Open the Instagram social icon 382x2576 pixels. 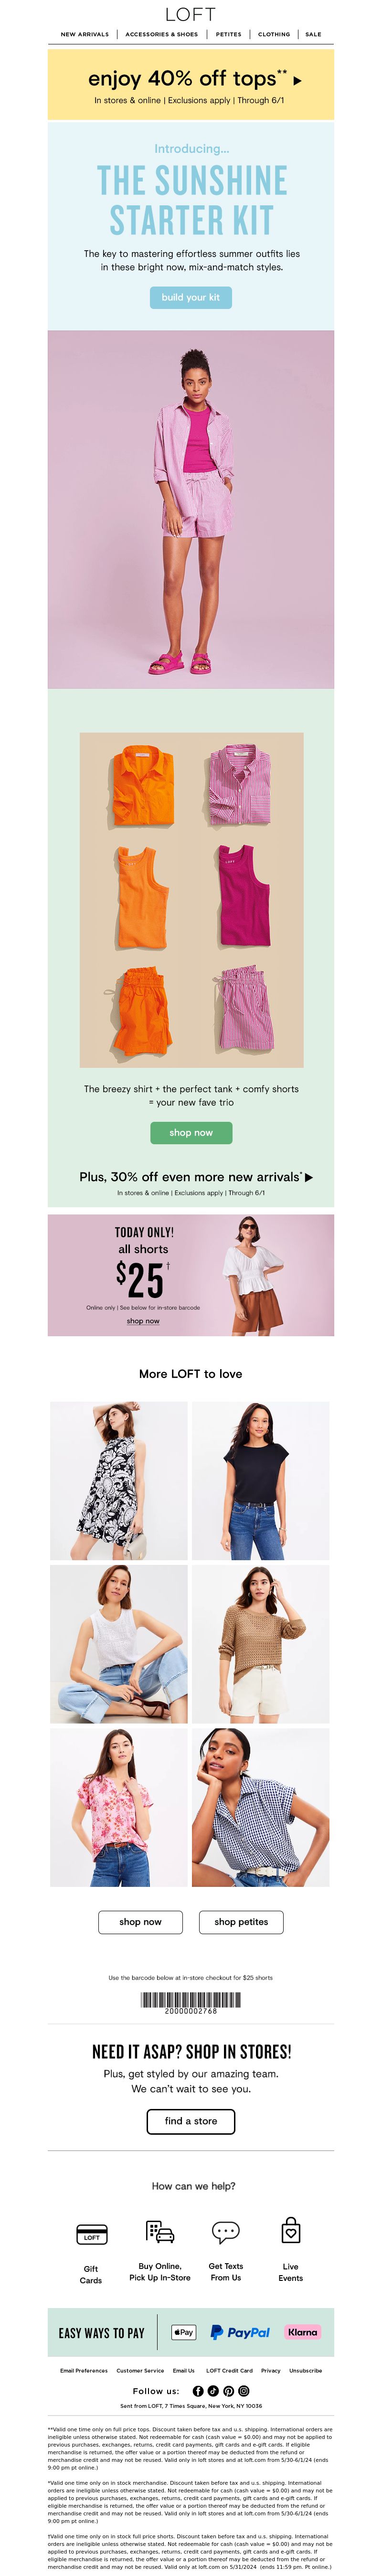click(243, 2391)
